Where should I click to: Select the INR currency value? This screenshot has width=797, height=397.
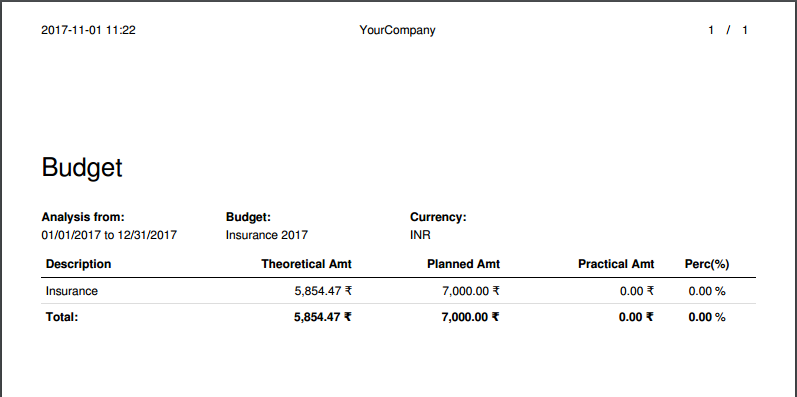(420, 235)
